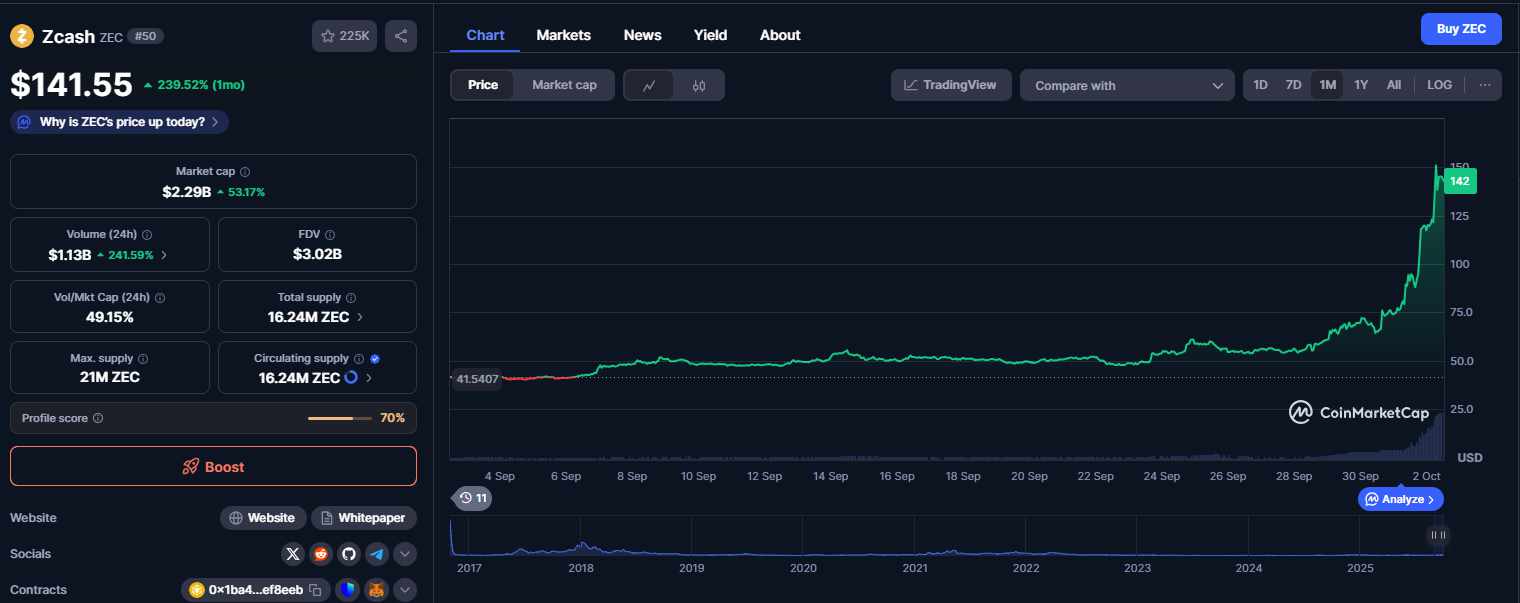This screenshot has width=1520, height=603.
Task: Select the line chart style icon
Action: click(x=649, y=85)
